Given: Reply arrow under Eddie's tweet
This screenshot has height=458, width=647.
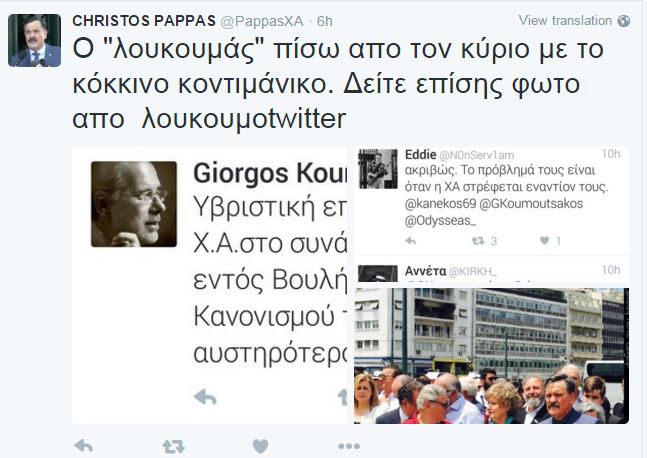Looking at the screenshot, I should pos(411,241).
